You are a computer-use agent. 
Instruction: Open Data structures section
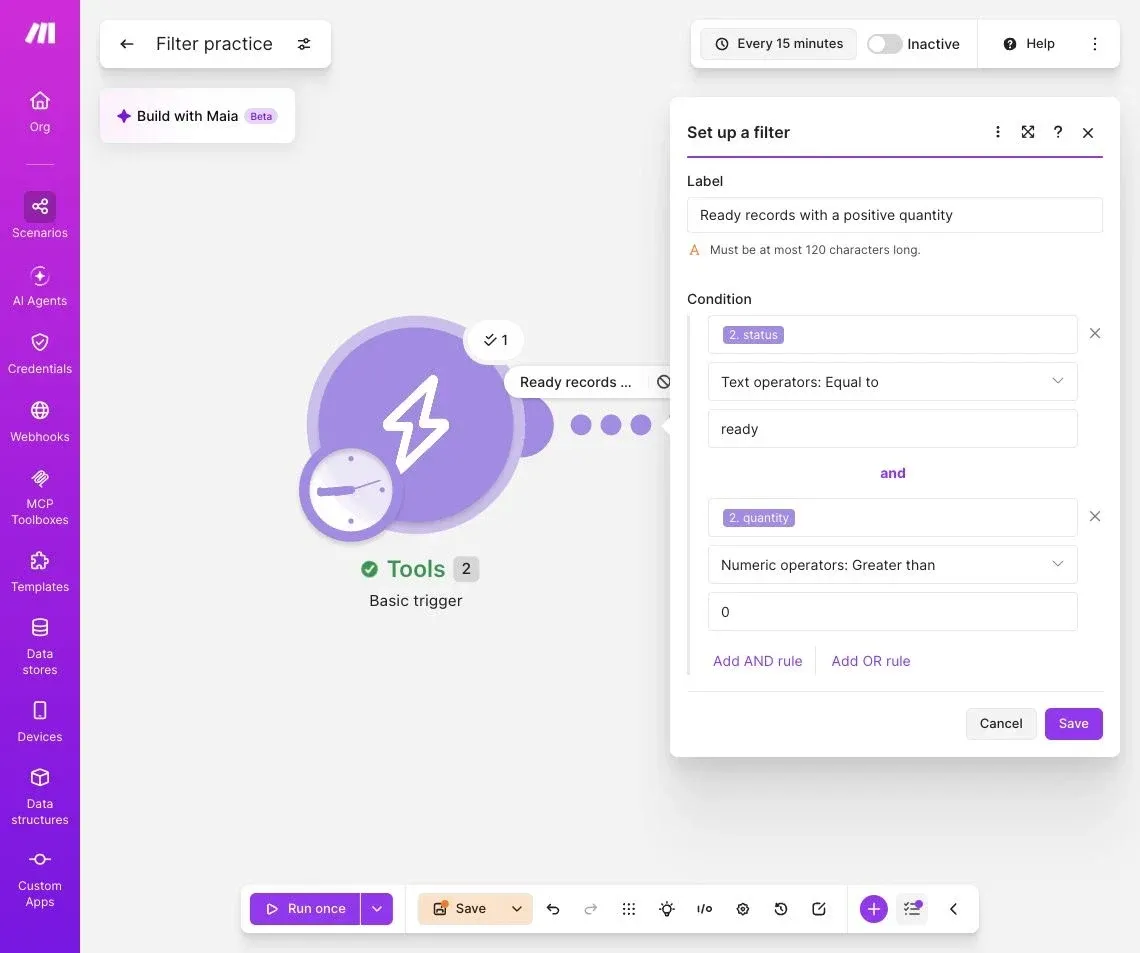click(x=40, y=797)
